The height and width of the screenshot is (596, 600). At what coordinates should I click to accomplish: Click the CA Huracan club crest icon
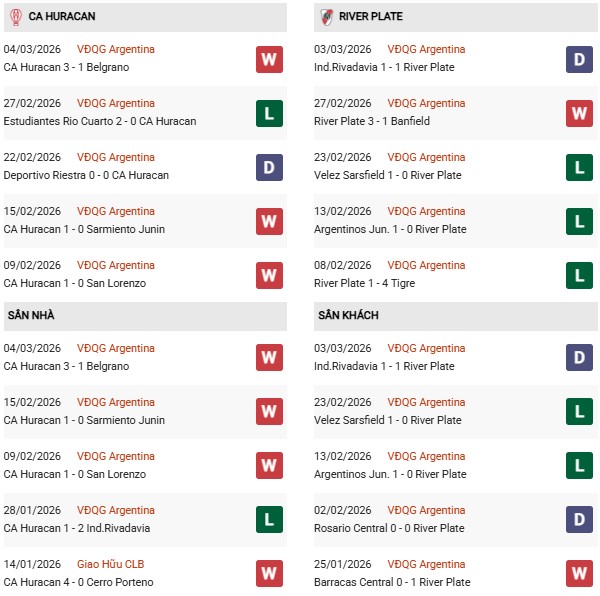pyautogui.click(x=15, y=16)
